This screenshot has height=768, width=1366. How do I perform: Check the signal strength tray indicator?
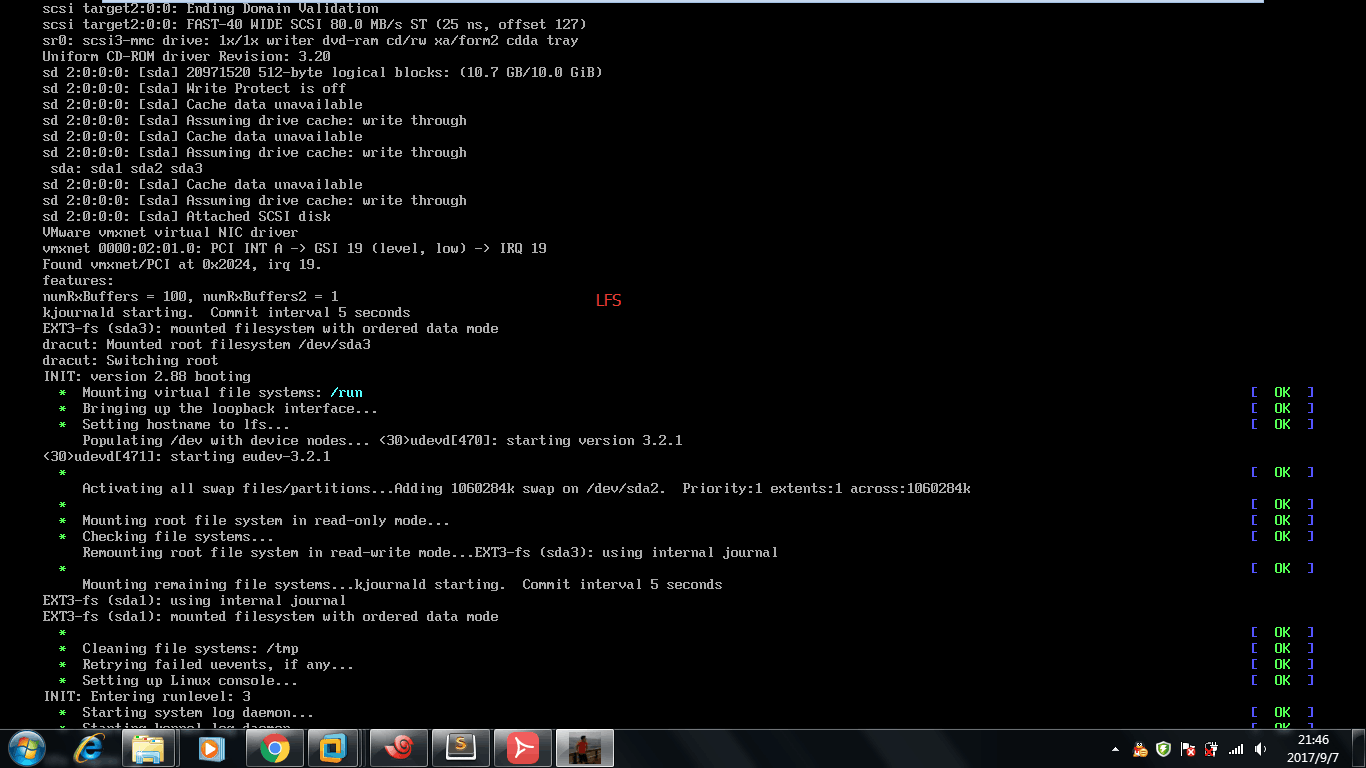pos(1234,749)
